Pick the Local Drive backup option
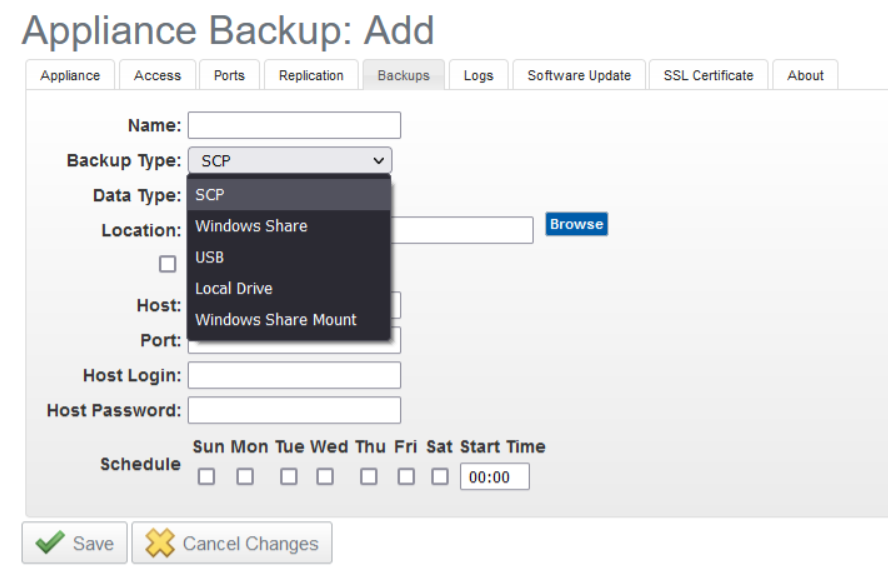The height and width of the screenshot is (575, 888). coord(234,288)
